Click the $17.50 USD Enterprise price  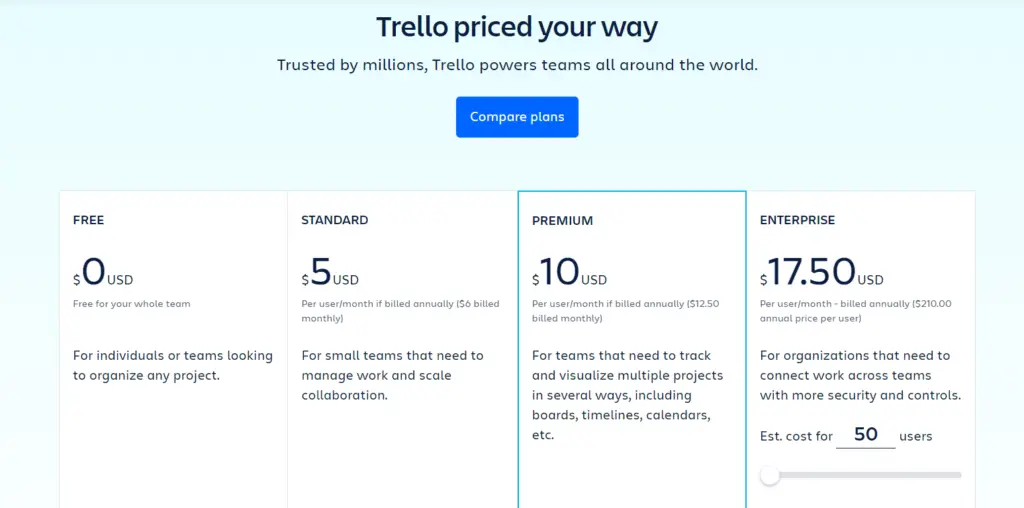tap(822, 272)
